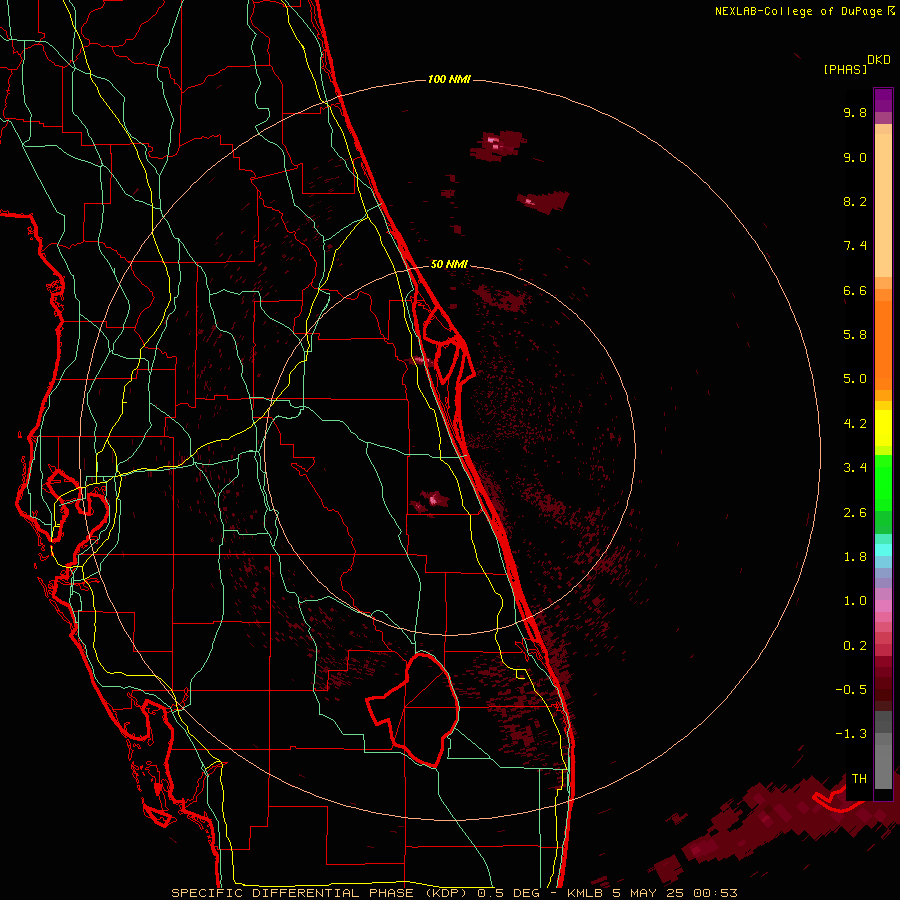Click the "50 NMI" range ring label

point(449,264)
